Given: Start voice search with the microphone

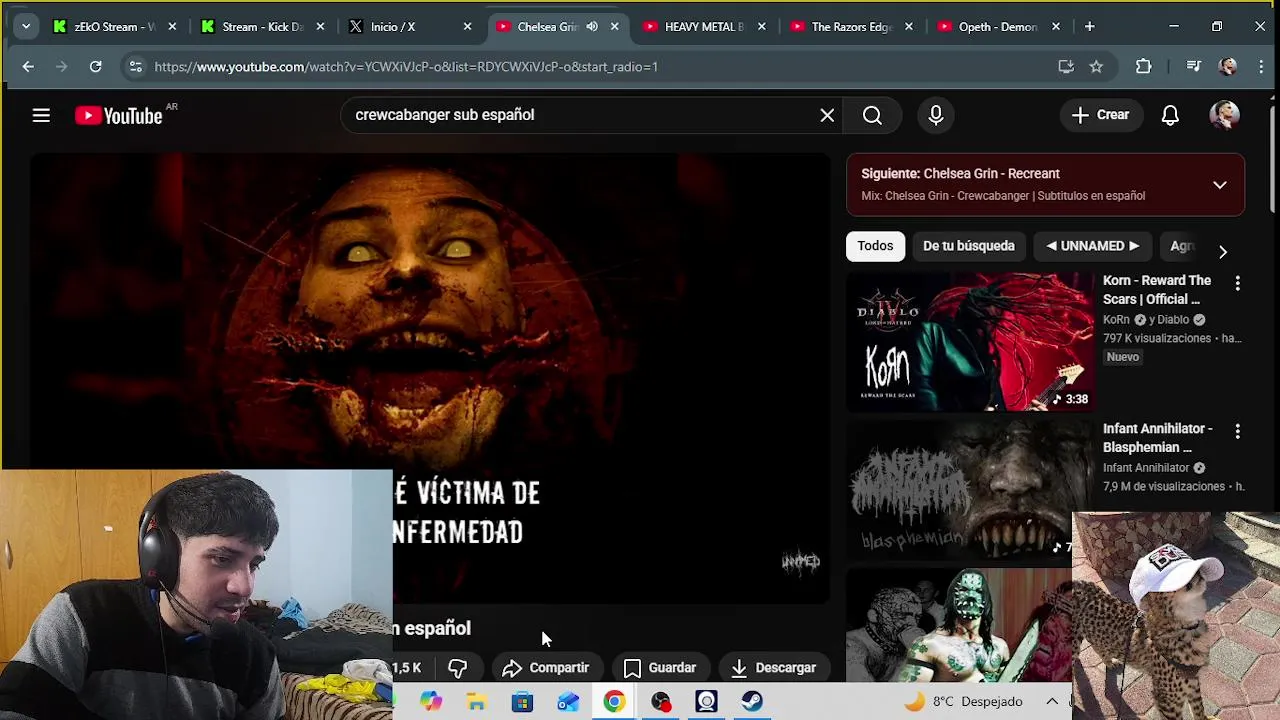Looking at the screenshot, I should click(936, 115).
